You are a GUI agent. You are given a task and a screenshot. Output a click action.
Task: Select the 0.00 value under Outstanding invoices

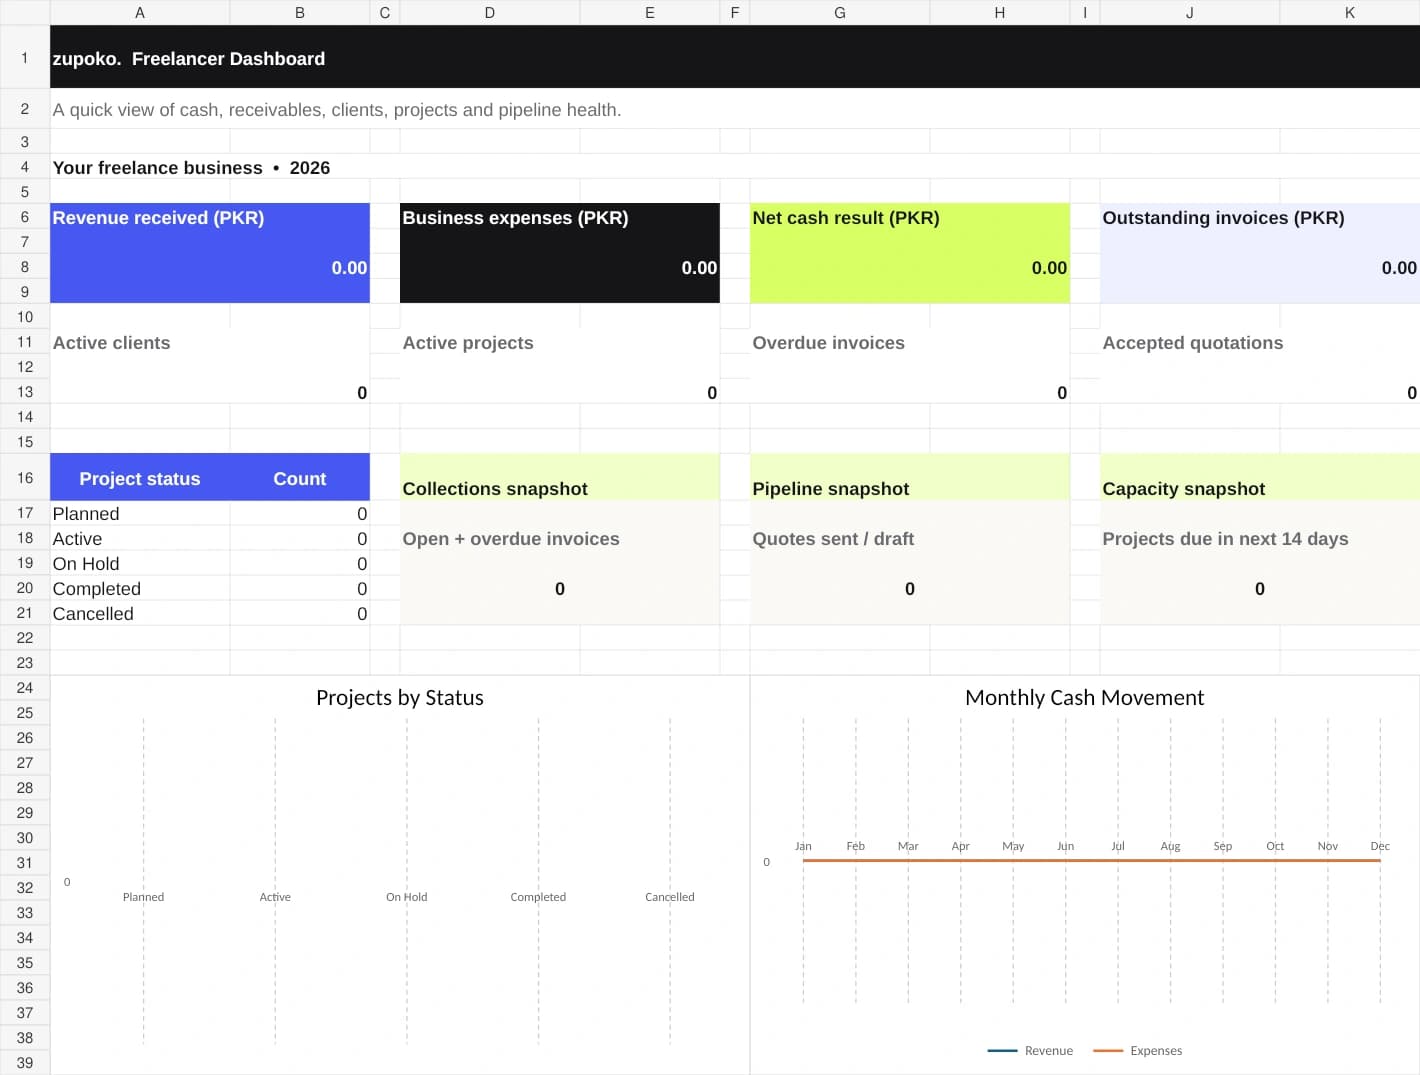pyautogui.click(x=1399, y=268)
